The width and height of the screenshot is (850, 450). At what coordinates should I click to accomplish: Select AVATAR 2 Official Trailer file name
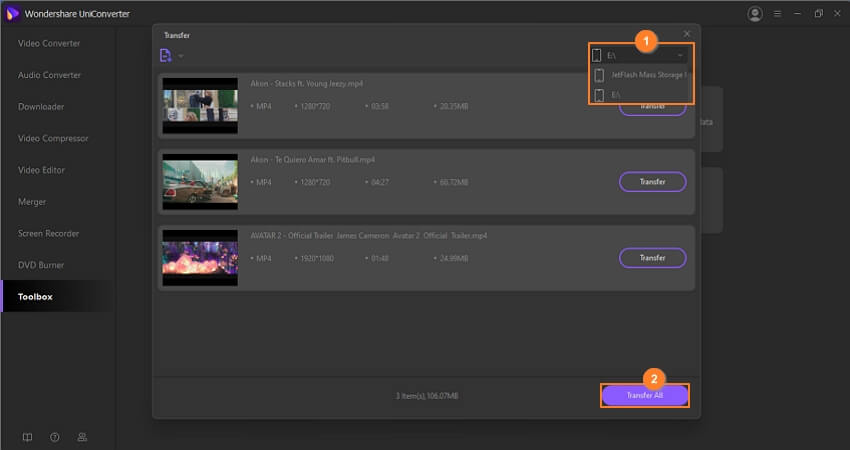click(369, 235)
